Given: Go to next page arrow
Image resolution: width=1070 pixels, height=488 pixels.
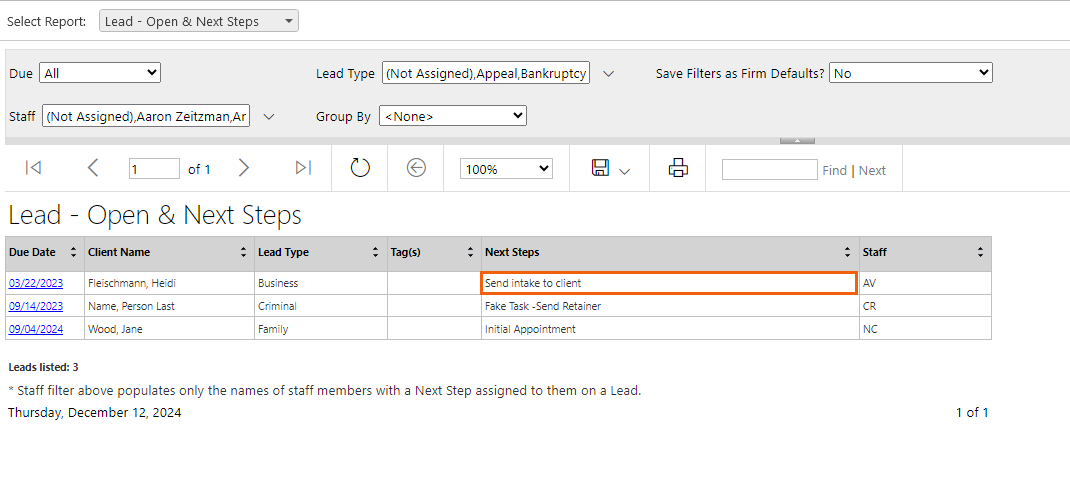Looking at the screenshot, I should point(244,168).
